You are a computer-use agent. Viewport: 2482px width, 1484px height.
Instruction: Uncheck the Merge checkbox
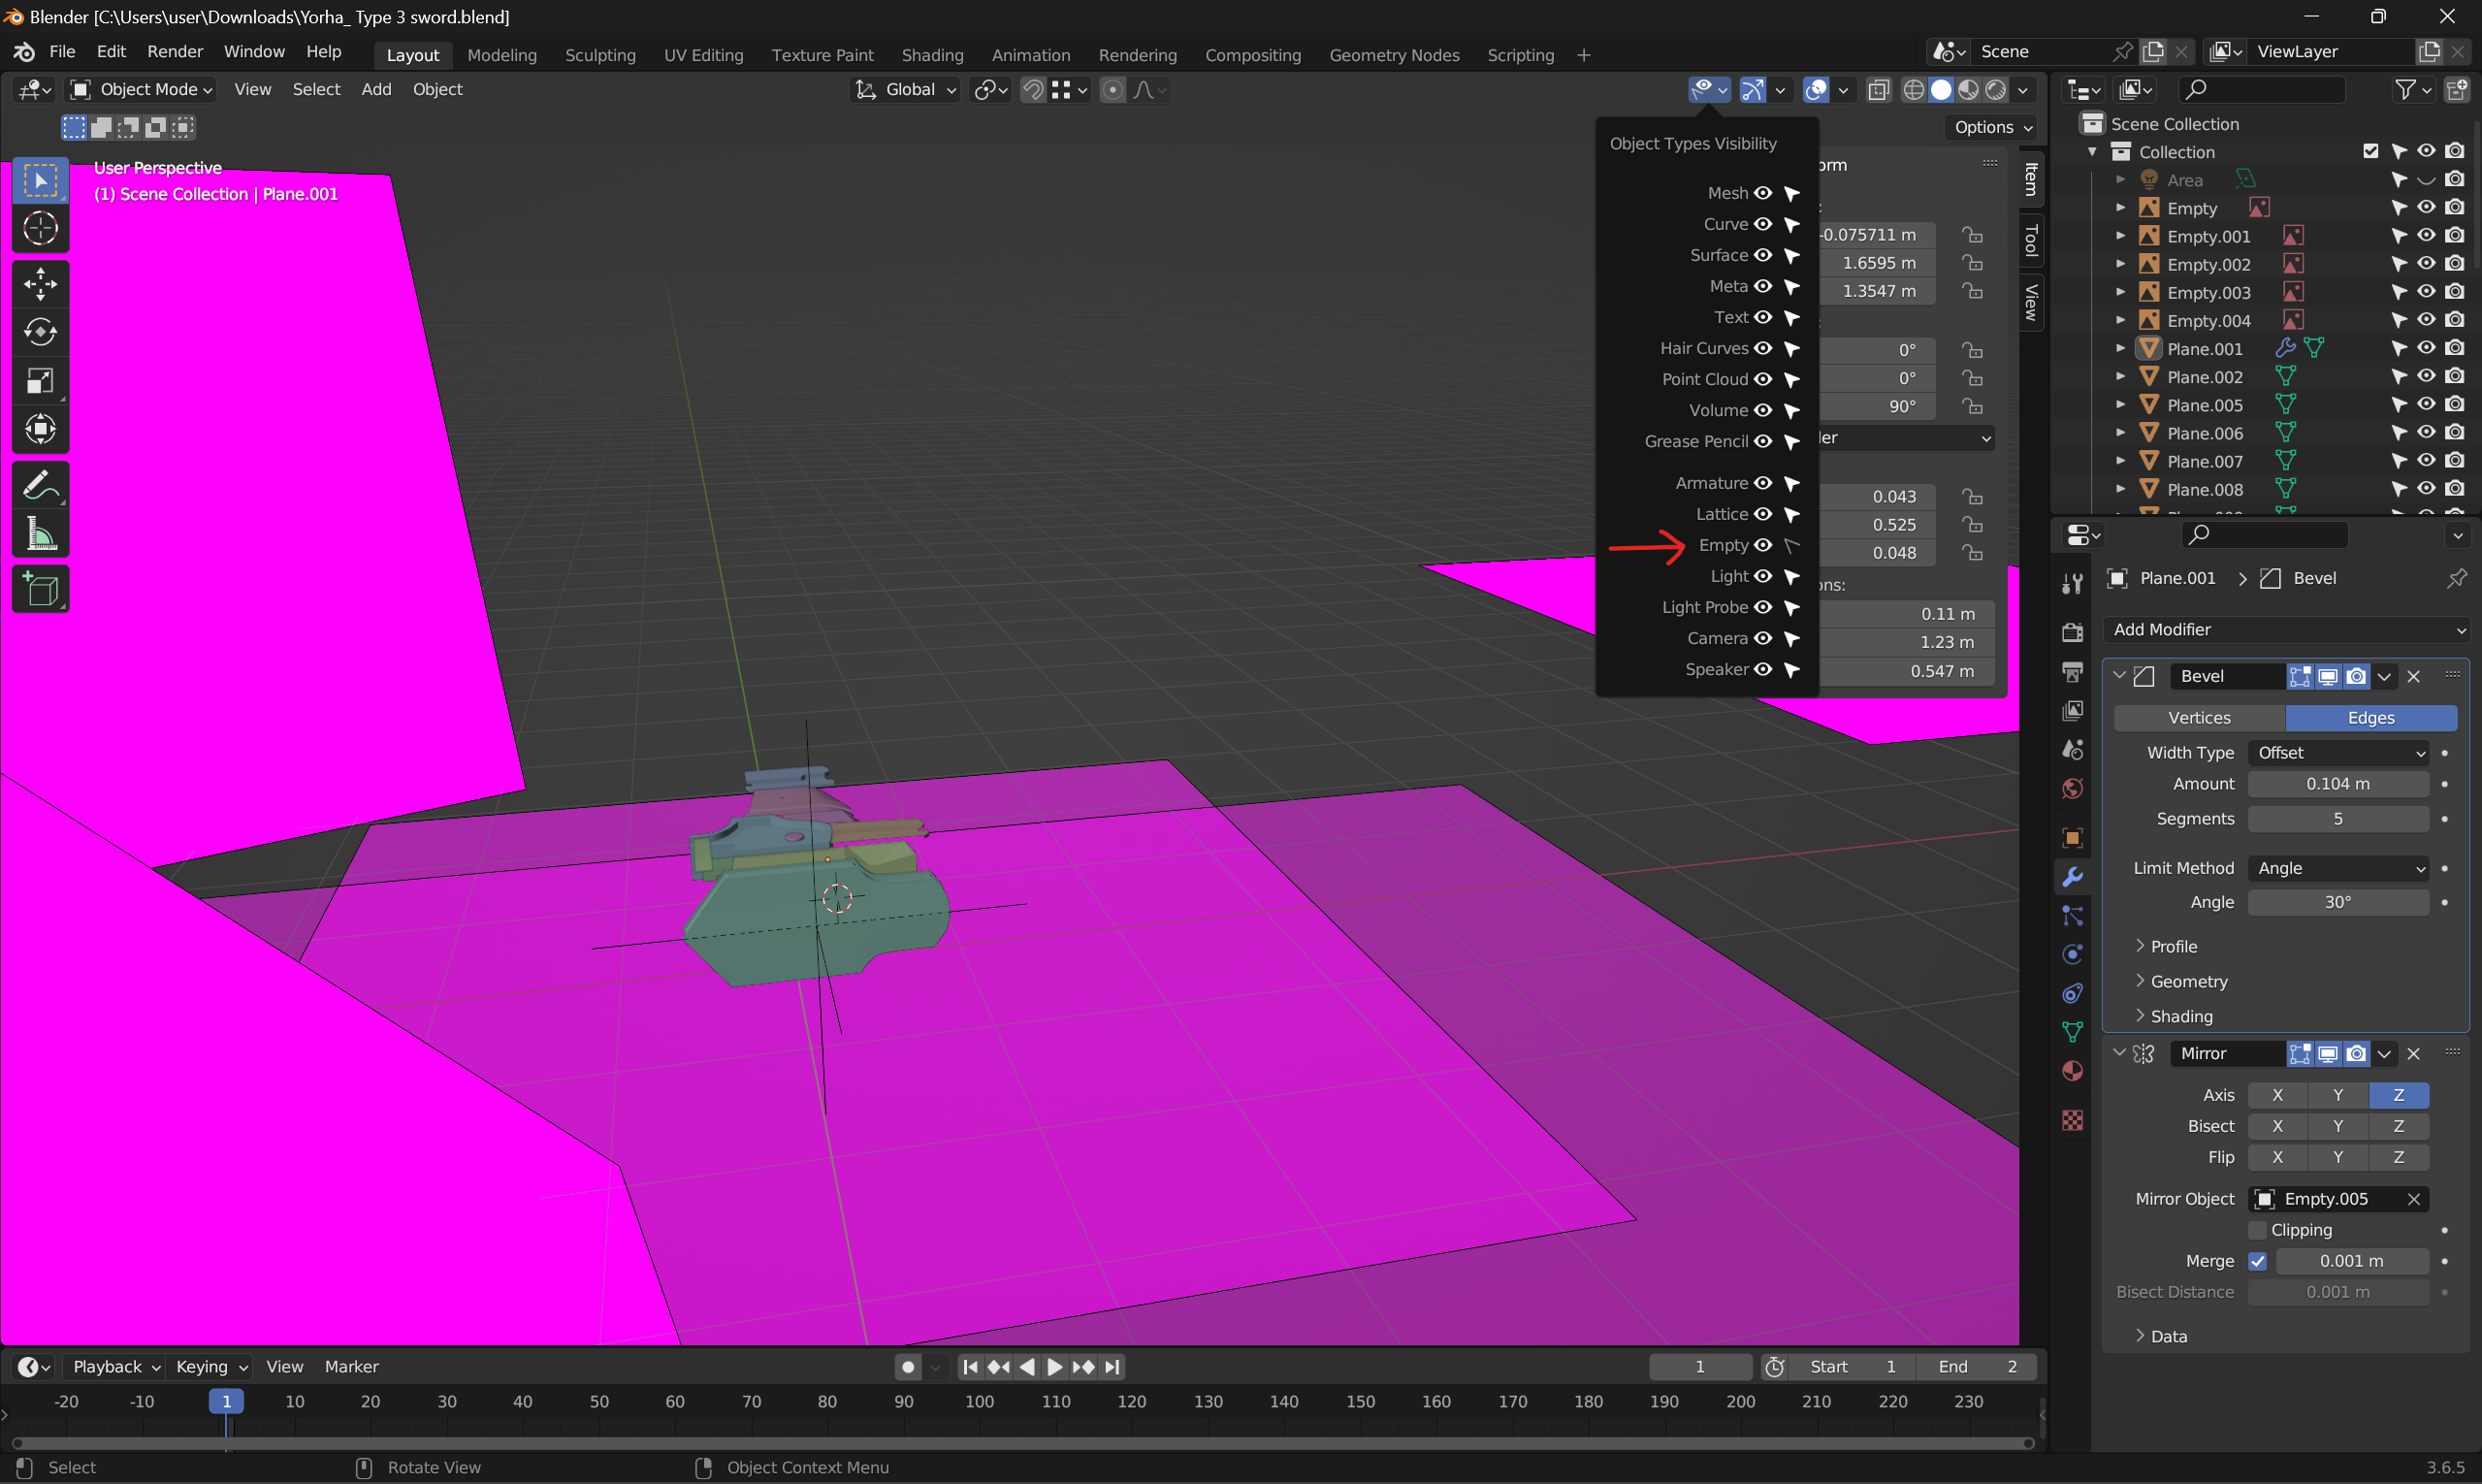click(x=2257, y=1261)
